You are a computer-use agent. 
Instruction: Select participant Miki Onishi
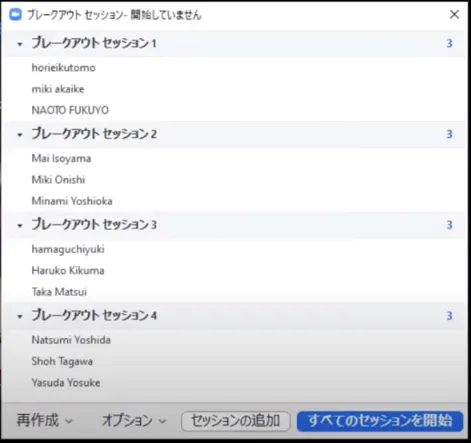pyautogui.click(x=58, y=180)
